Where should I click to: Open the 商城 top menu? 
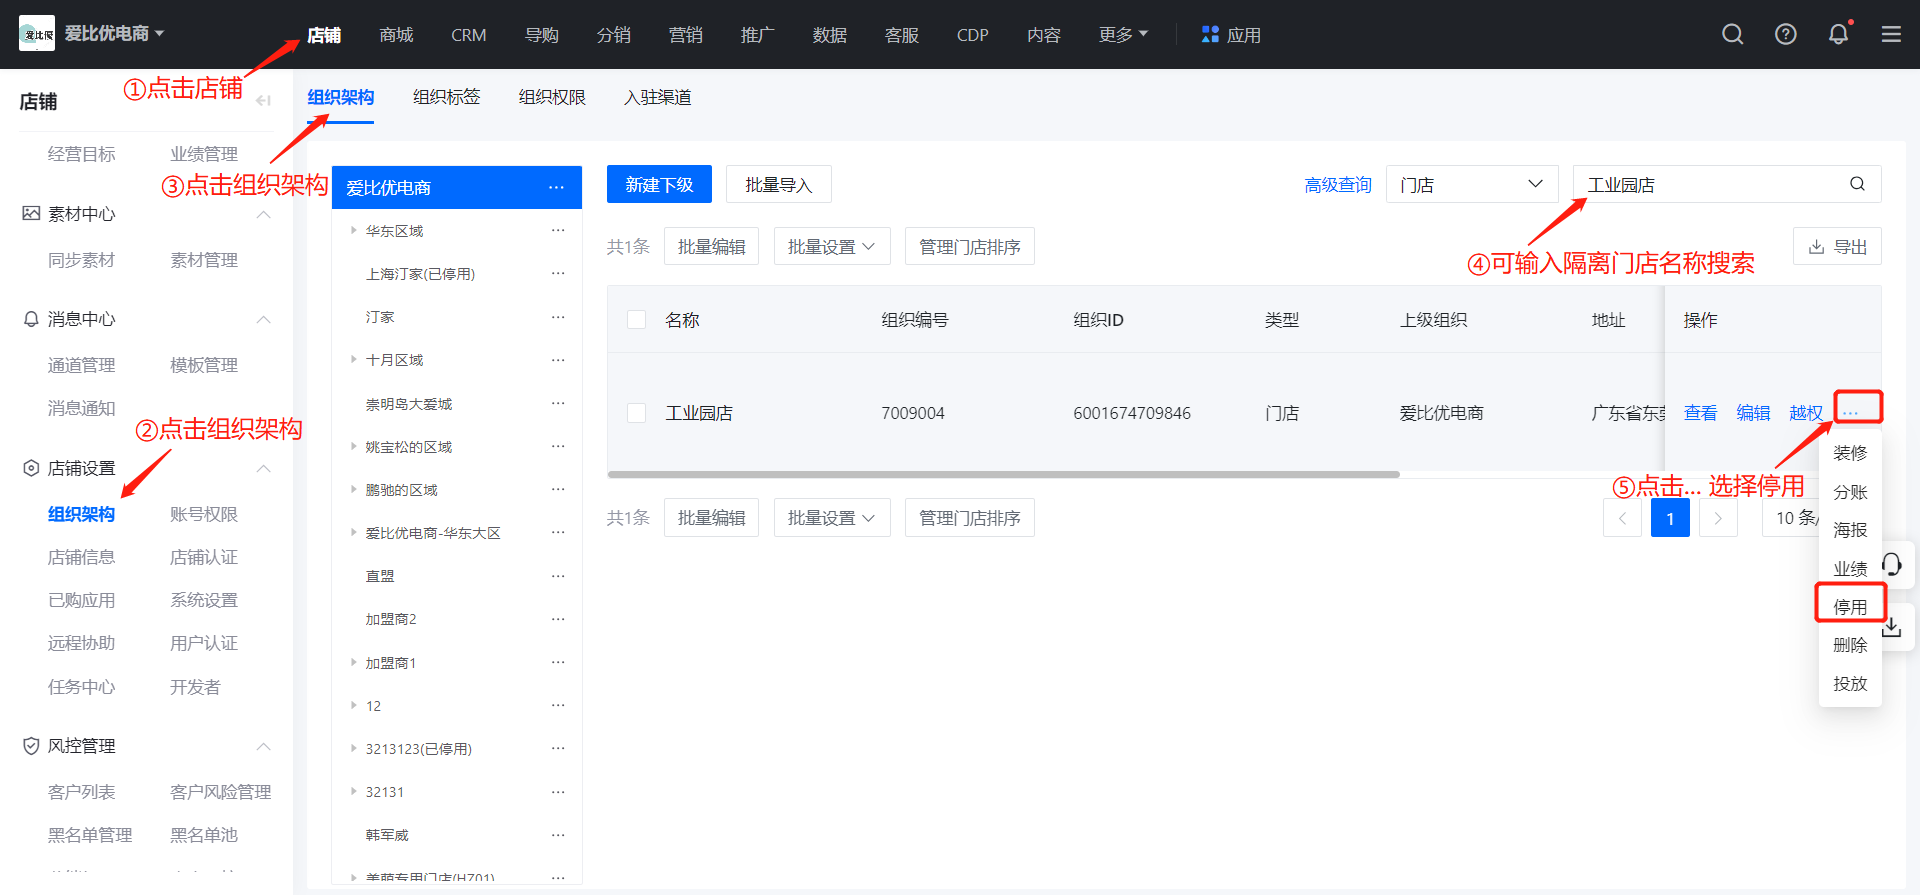click(x=396, y=34)
